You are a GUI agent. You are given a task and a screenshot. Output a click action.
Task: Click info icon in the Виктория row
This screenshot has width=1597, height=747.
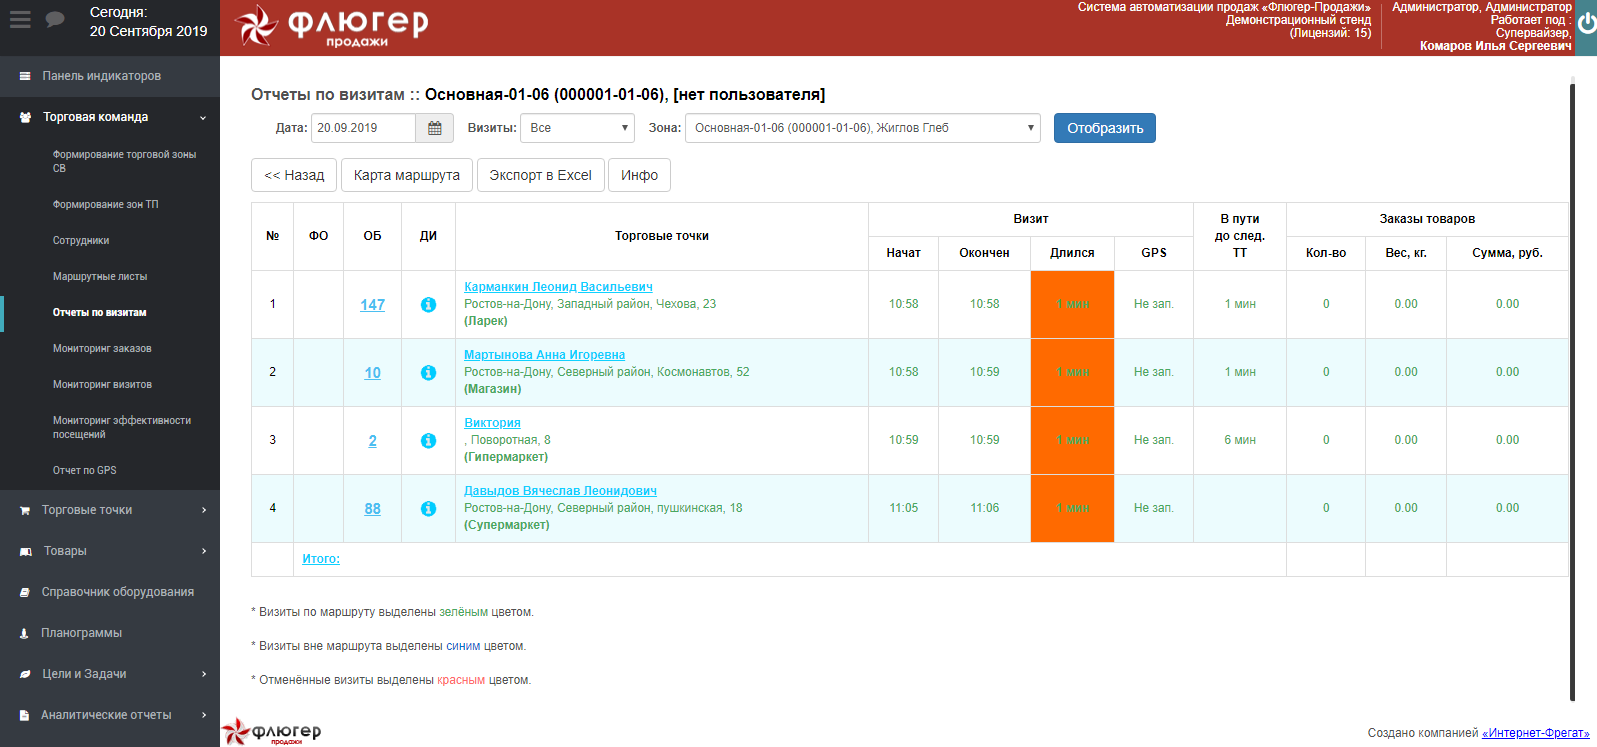[428, 441]
